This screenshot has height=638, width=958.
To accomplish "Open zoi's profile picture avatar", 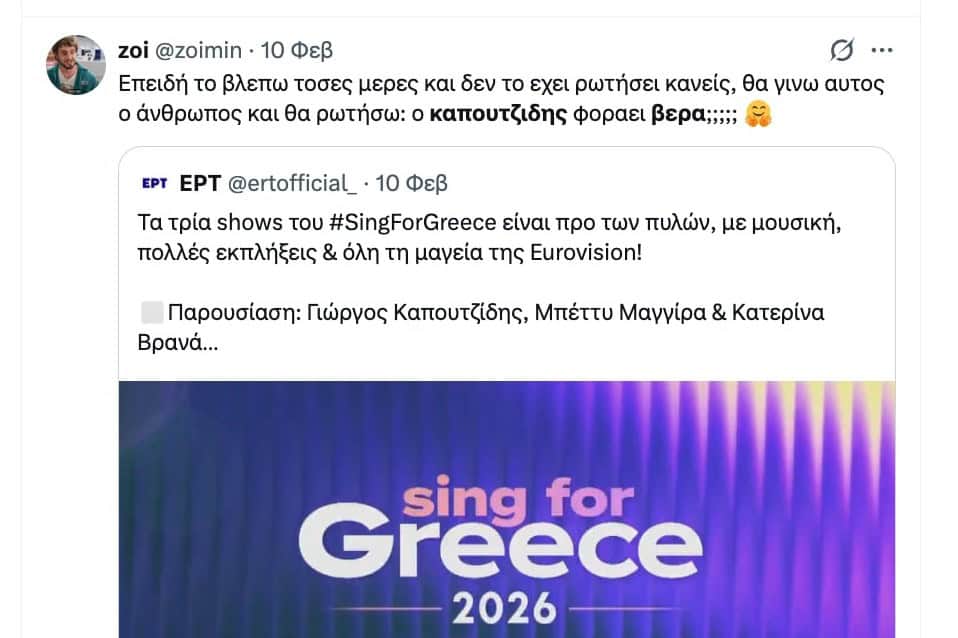I will click(76, 65).
